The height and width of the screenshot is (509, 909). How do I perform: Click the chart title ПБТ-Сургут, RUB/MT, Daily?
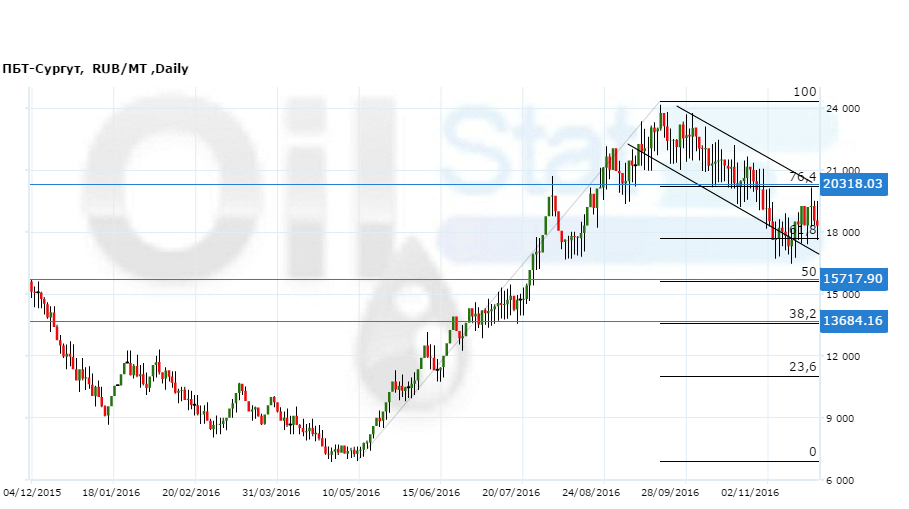95,69
